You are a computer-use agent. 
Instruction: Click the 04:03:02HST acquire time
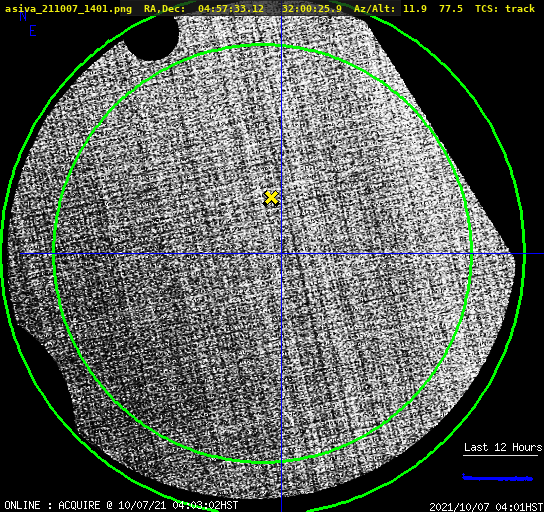click(205, 505)
